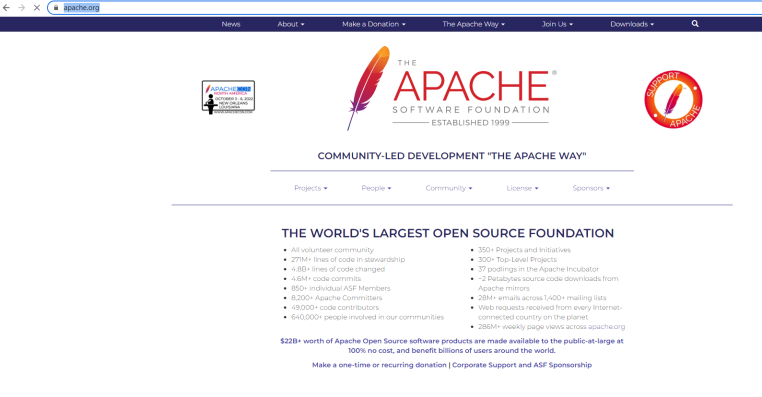Expand the About dropdown menu

click(291, 24)
